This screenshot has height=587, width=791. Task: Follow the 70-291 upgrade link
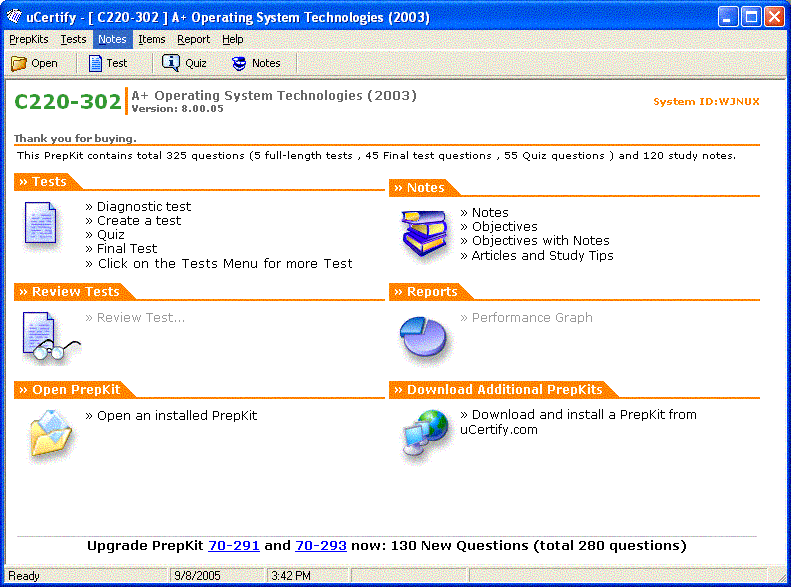pos(234,546)
